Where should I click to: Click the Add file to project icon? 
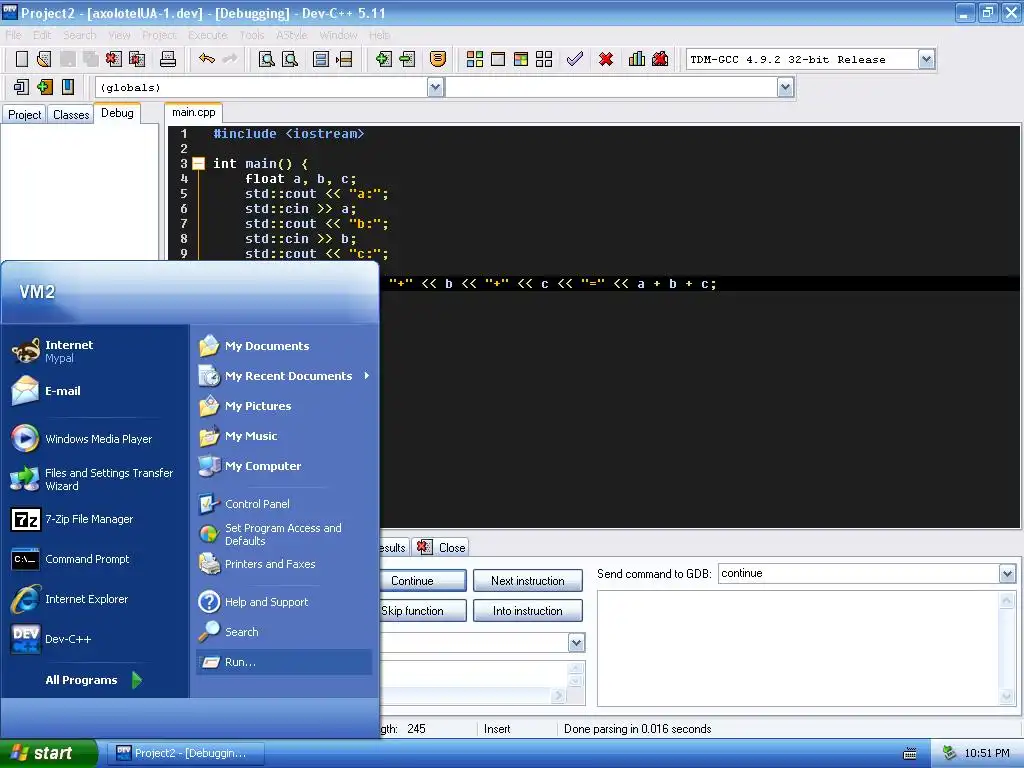(384, 59)
